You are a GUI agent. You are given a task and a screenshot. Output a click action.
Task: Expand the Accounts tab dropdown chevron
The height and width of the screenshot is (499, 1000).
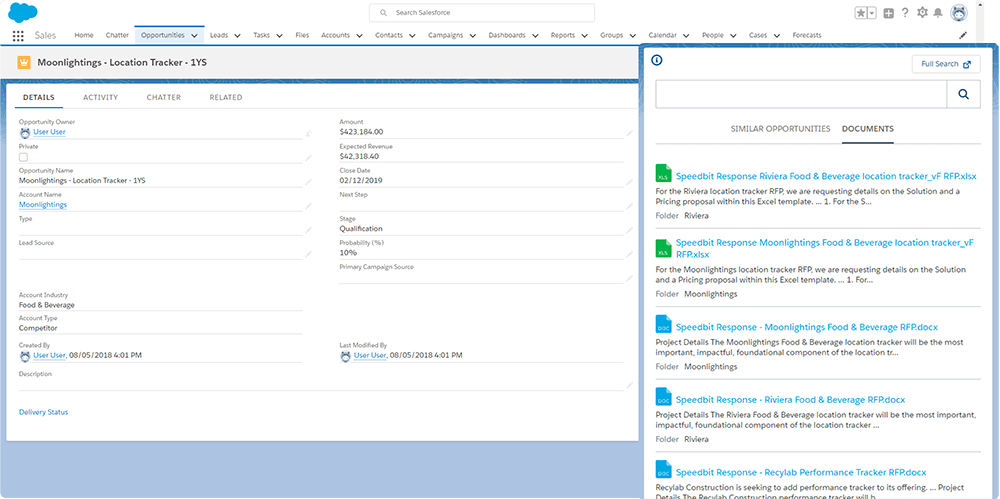tap(359, 36)
